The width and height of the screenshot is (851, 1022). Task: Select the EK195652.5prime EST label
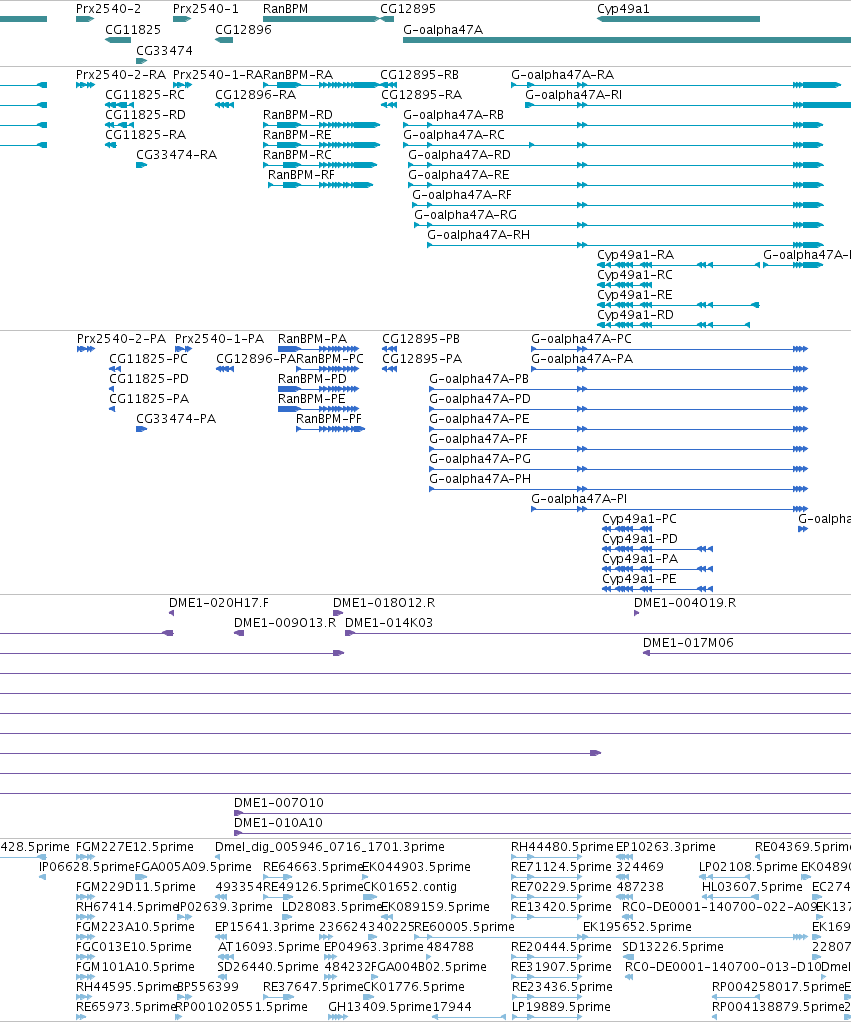coord(637,927)
